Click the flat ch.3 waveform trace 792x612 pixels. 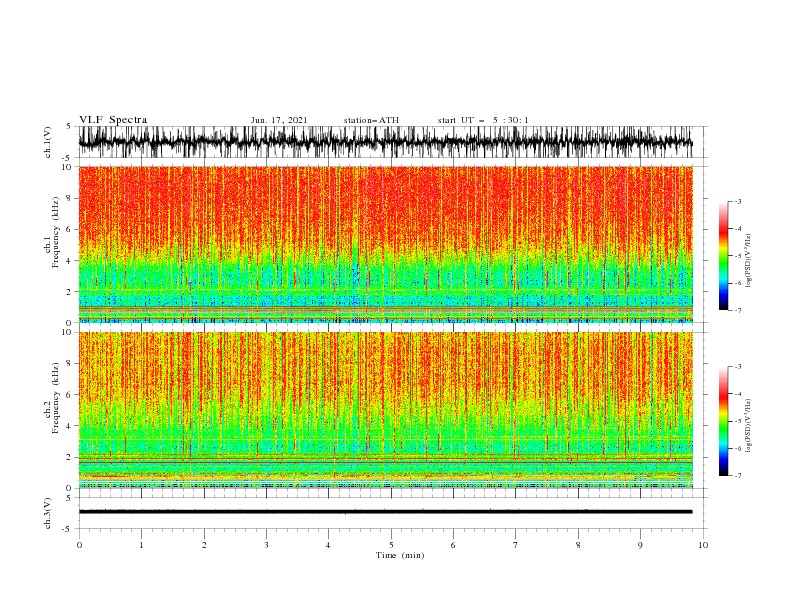point(385,512)
